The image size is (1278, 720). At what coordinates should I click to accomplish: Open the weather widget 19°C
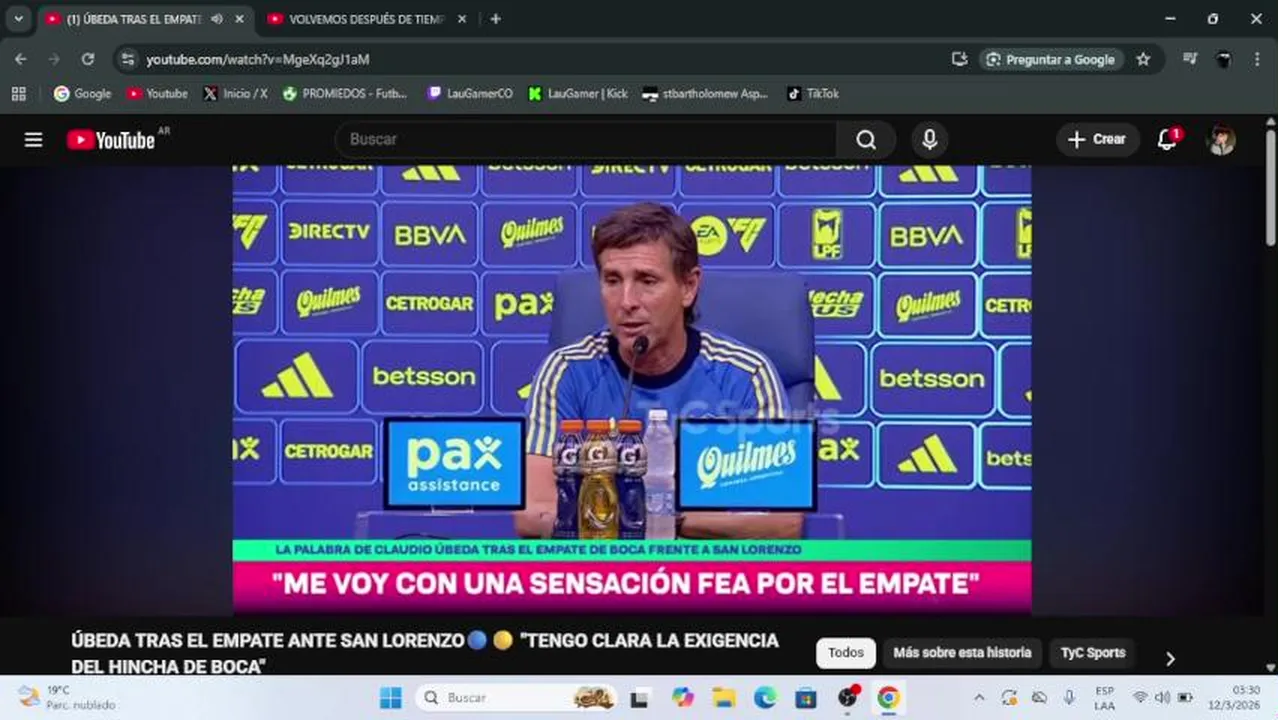click(x=66, y=698)
